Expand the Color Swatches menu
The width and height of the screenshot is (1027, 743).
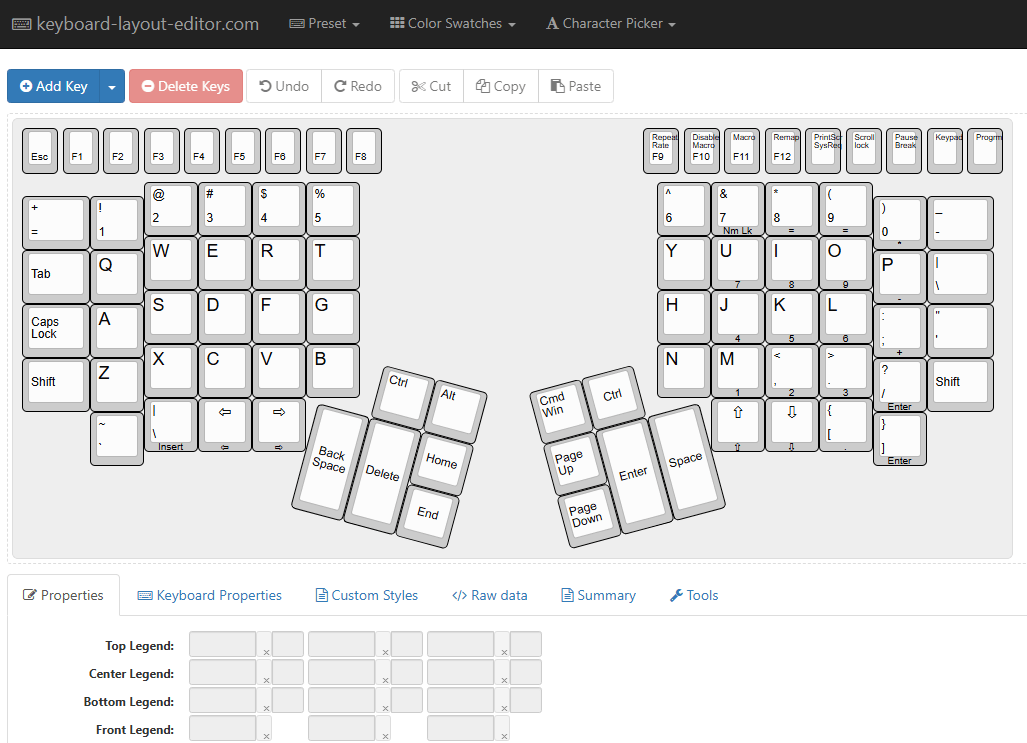point(452,24)
